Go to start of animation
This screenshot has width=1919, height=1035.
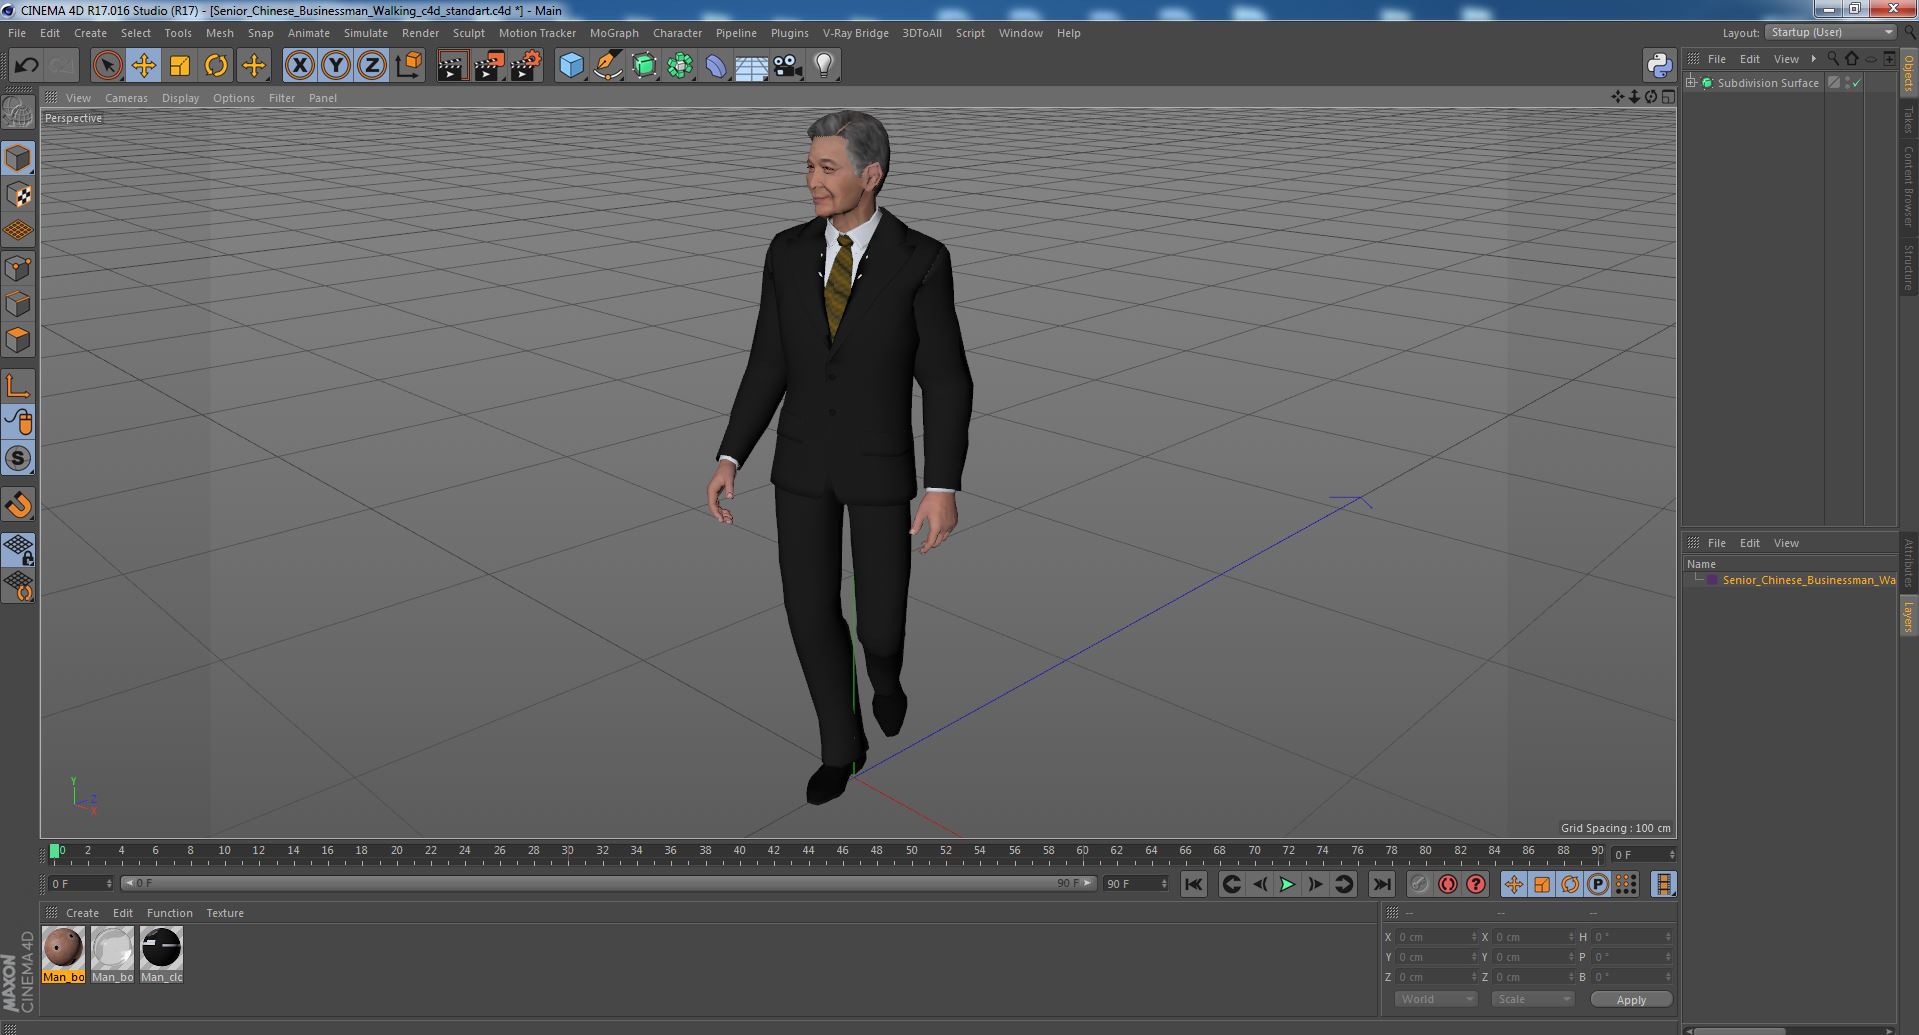[x=1193, y=884]
